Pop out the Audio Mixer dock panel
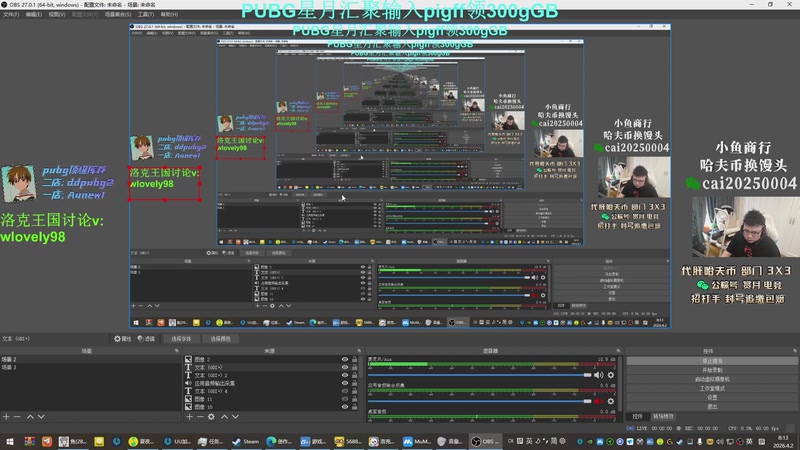This screenshot has height=450, width=800. coord(618,351)
